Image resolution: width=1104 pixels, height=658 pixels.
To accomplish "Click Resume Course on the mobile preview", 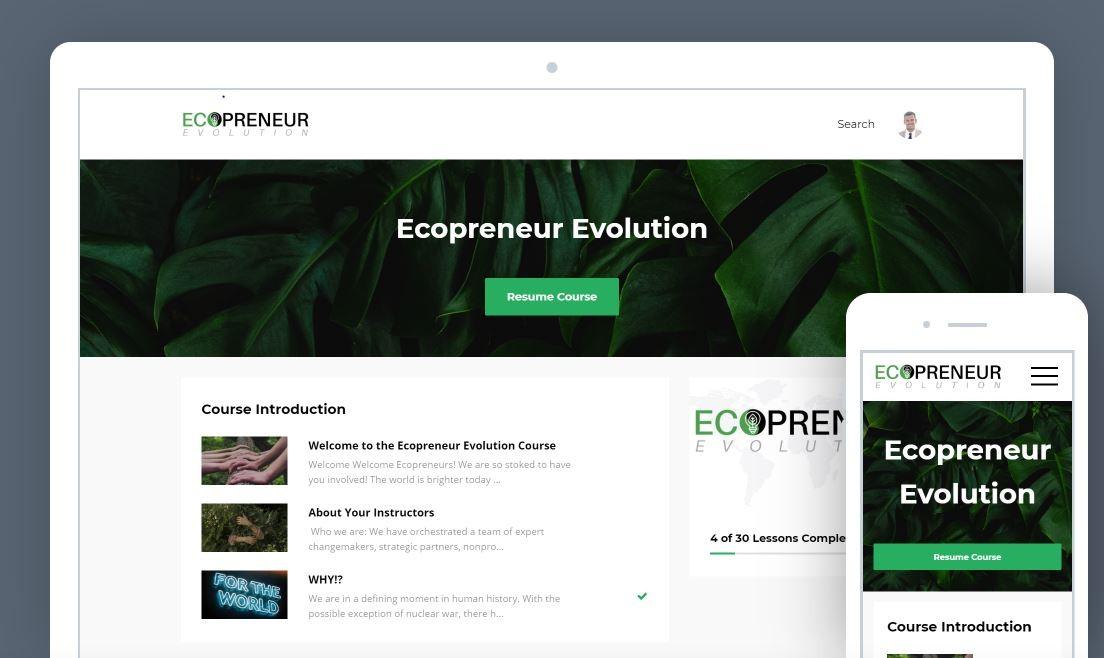I will tap(967, 557).
